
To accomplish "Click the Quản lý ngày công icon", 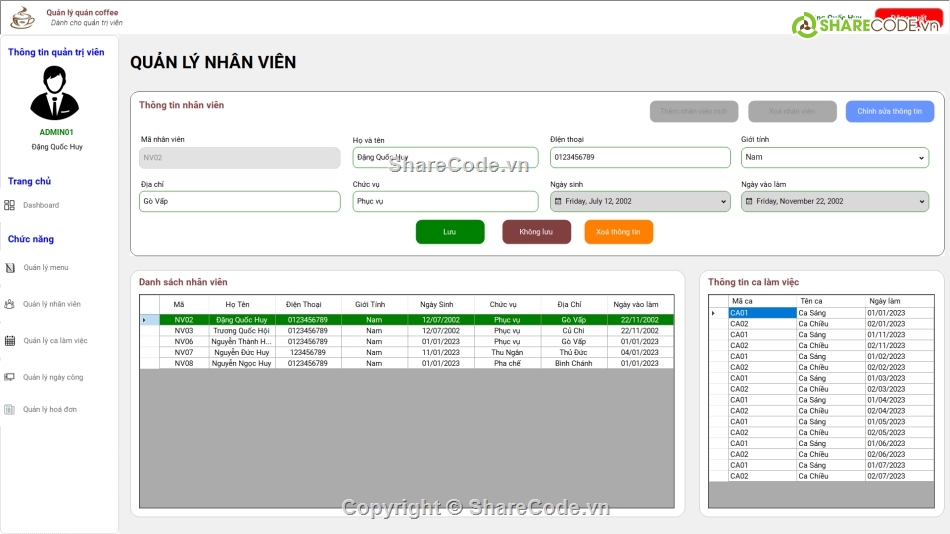I will pos(9,377).
